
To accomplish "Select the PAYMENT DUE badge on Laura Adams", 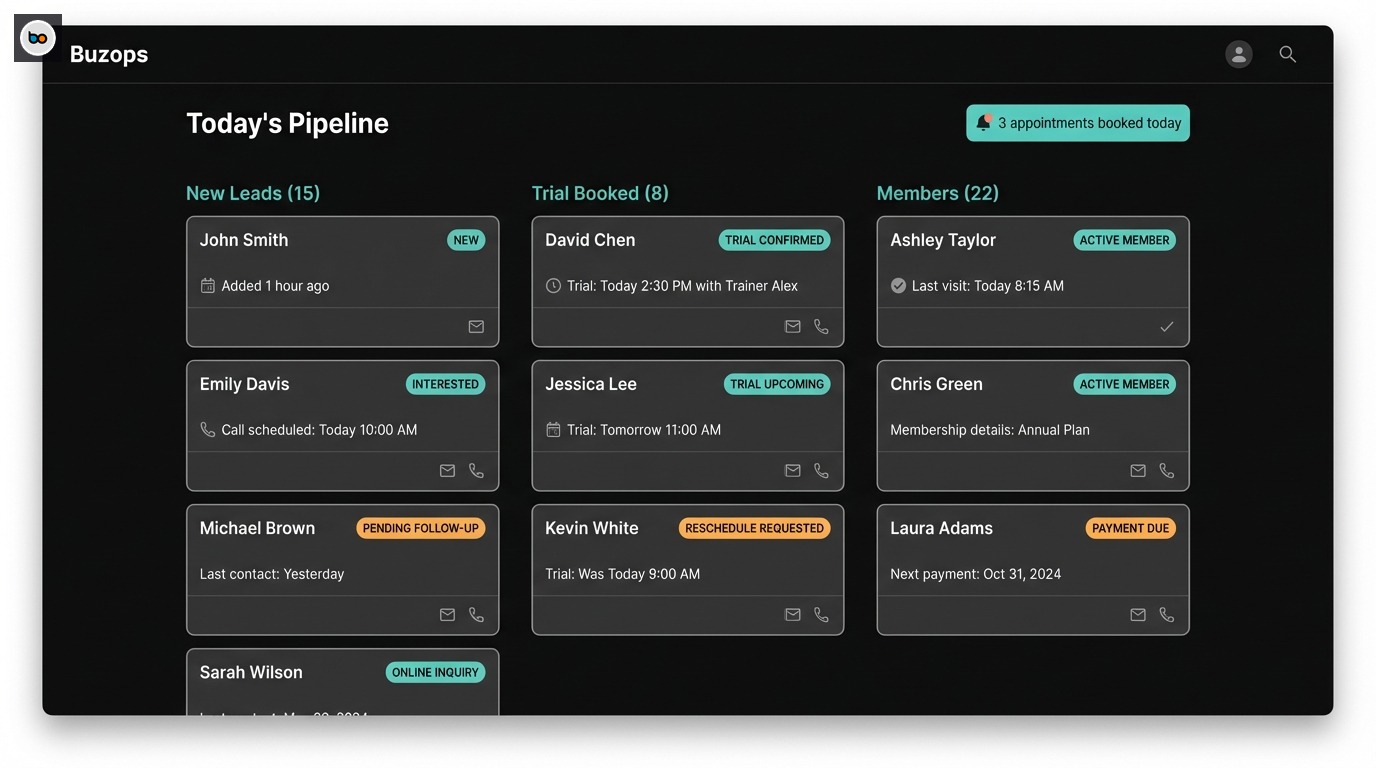I will click(x=1130, y=527).
